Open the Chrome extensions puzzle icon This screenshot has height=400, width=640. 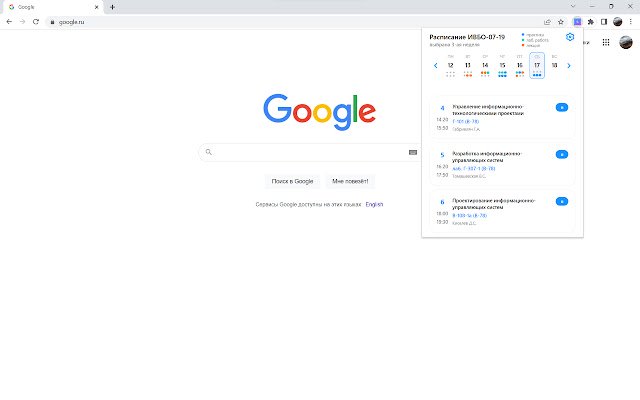point(591,22)
